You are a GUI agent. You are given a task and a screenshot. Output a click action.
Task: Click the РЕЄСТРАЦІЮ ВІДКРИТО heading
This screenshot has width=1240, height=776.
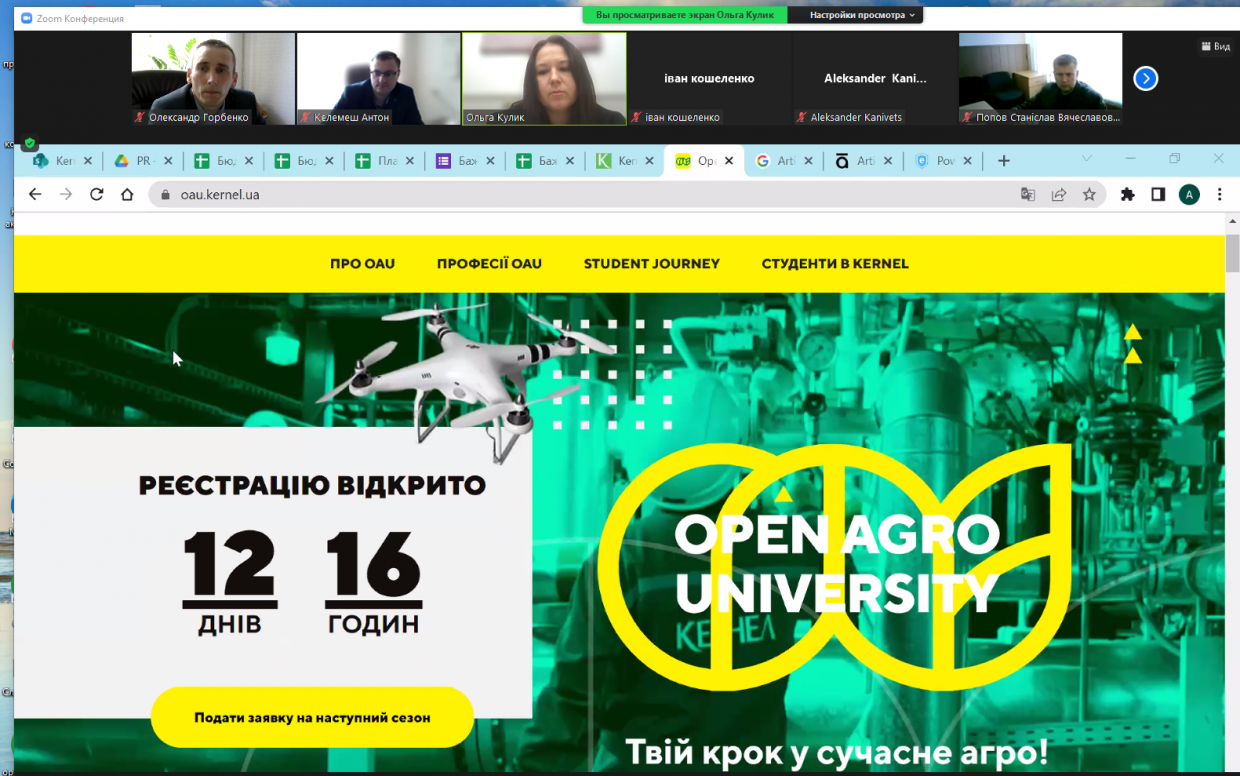pos(312,486)
